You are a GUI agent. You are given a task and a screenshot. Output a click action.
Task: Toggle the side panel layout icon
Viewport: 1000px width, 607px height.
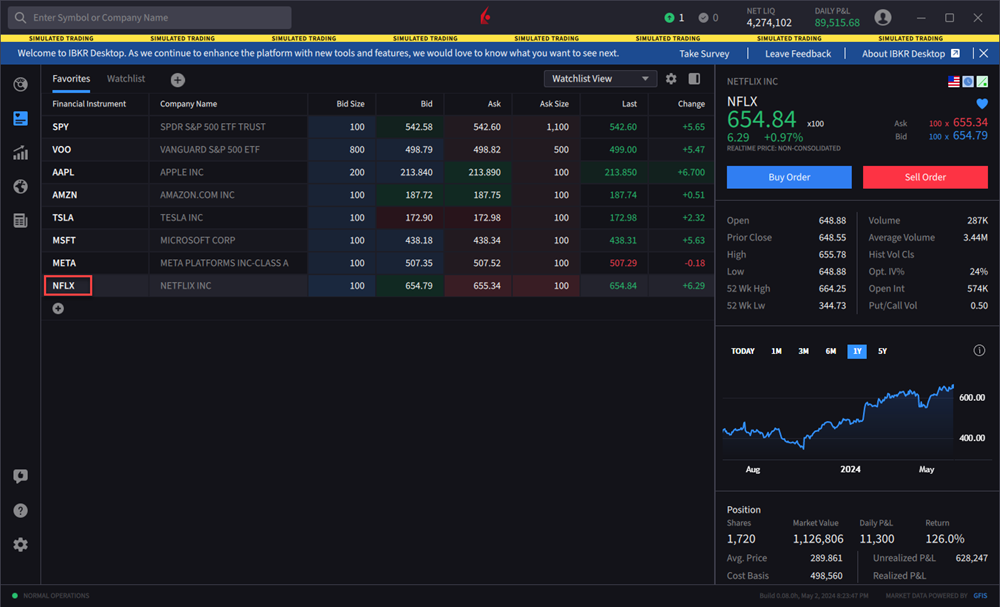click(x=695, y=78)
